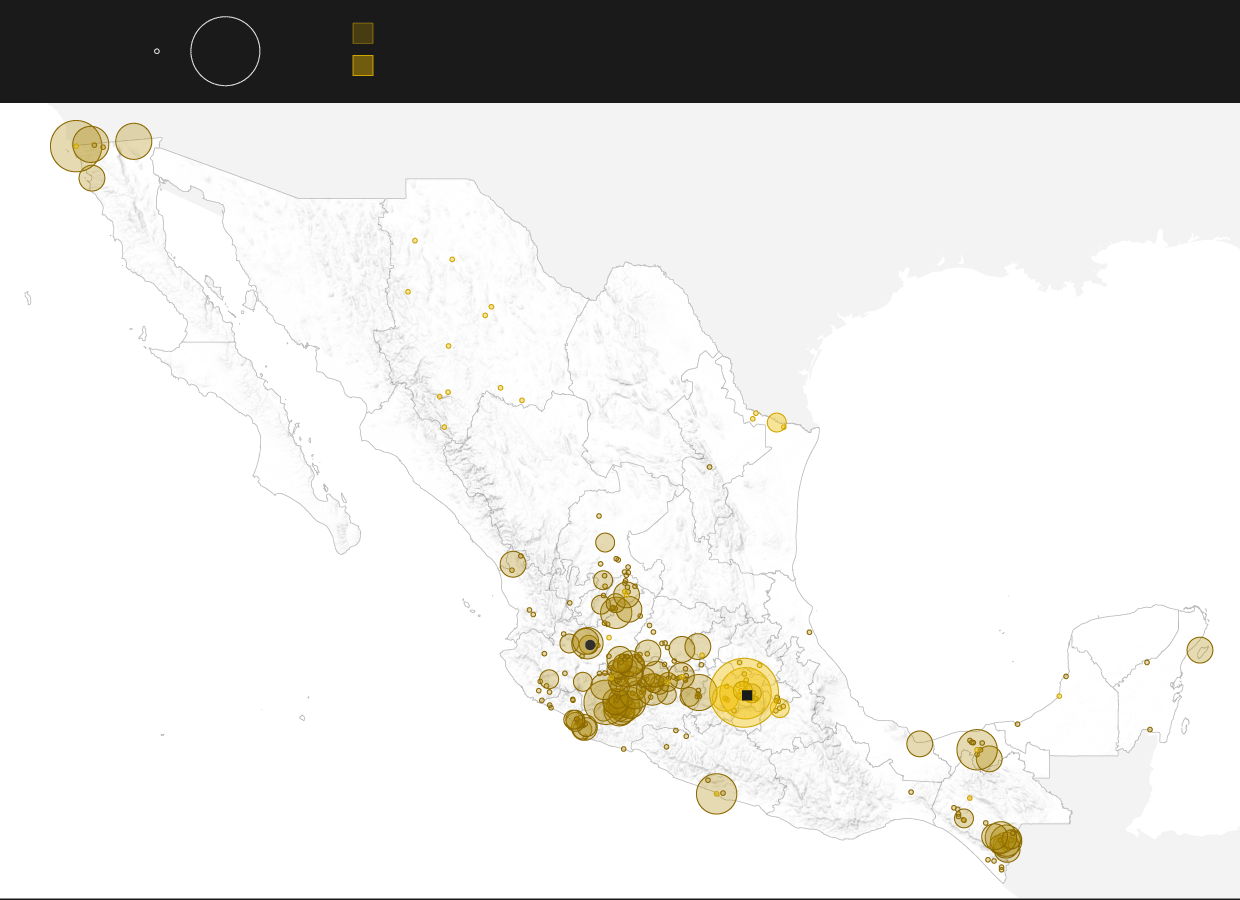Viewport: 1240px width, 900px height.
Task: Select the darker upper legend color swatch
Action: (363, 33)
